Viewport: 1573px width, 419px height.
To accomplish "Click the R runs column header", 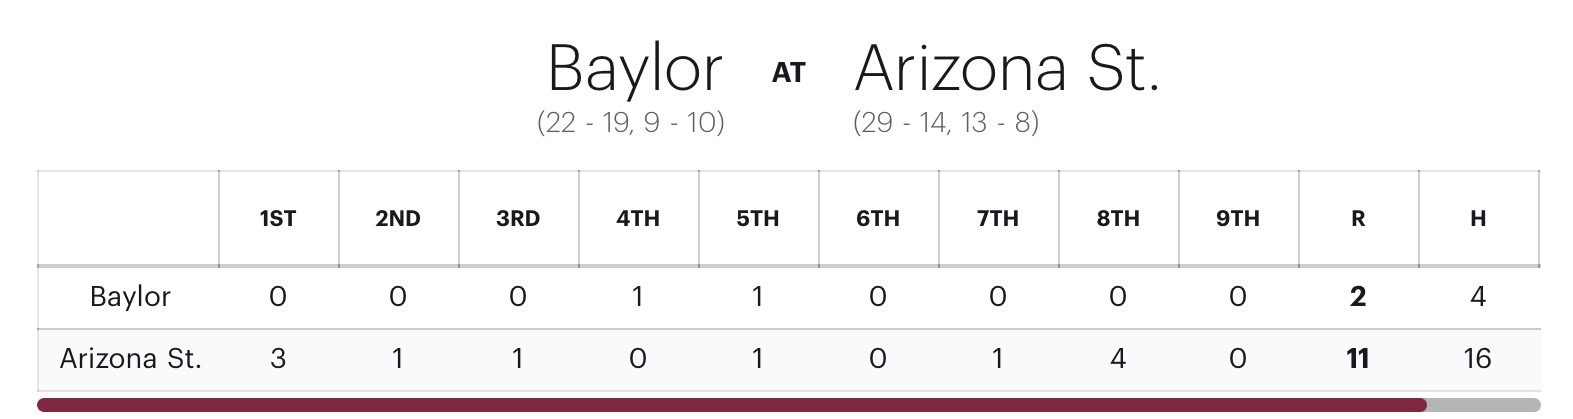I will (x=1358, y=219).
